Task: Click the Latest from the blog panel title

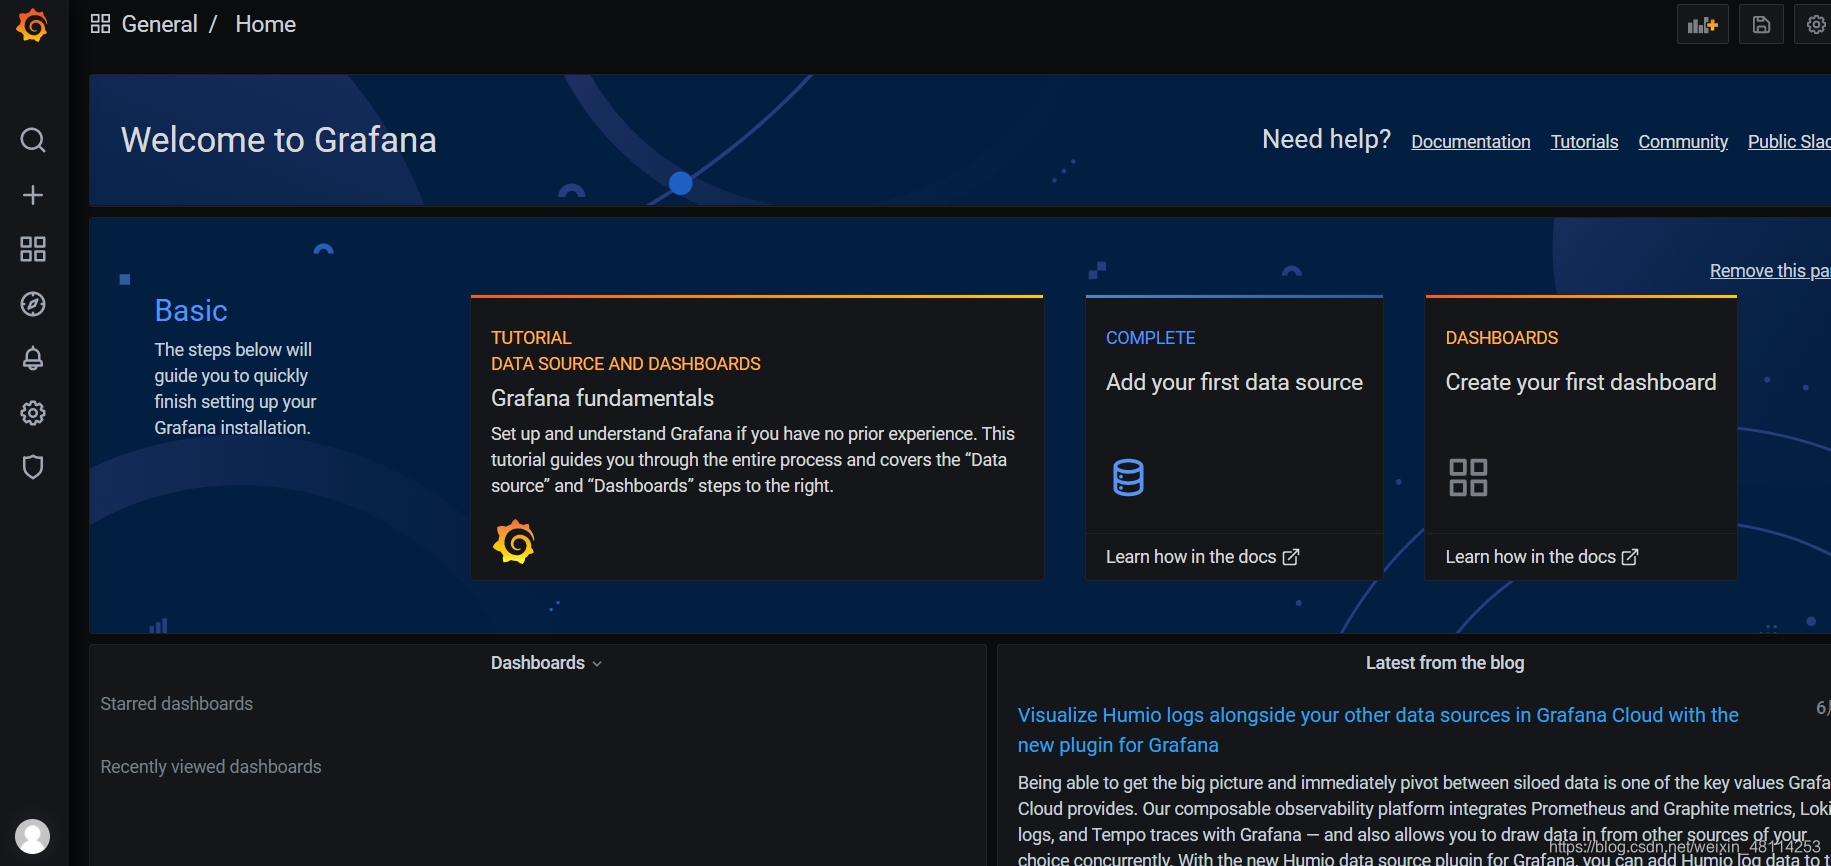Action: (x=1445, y=663)
